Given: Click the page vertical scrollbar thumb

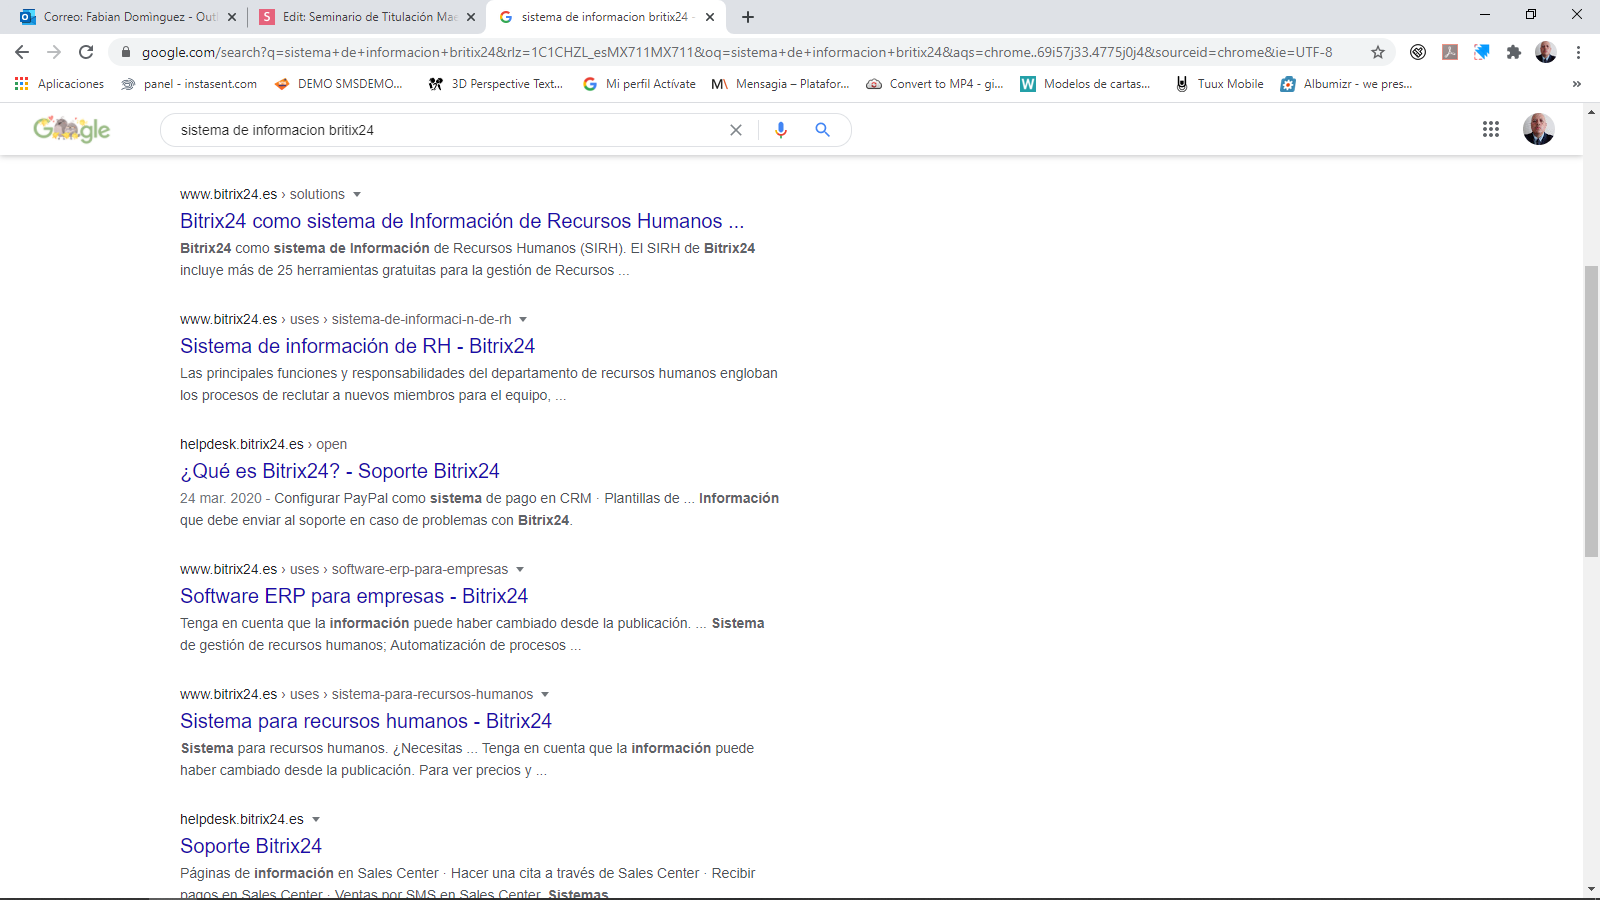Looking at the screenshot, I should 1591,410.
